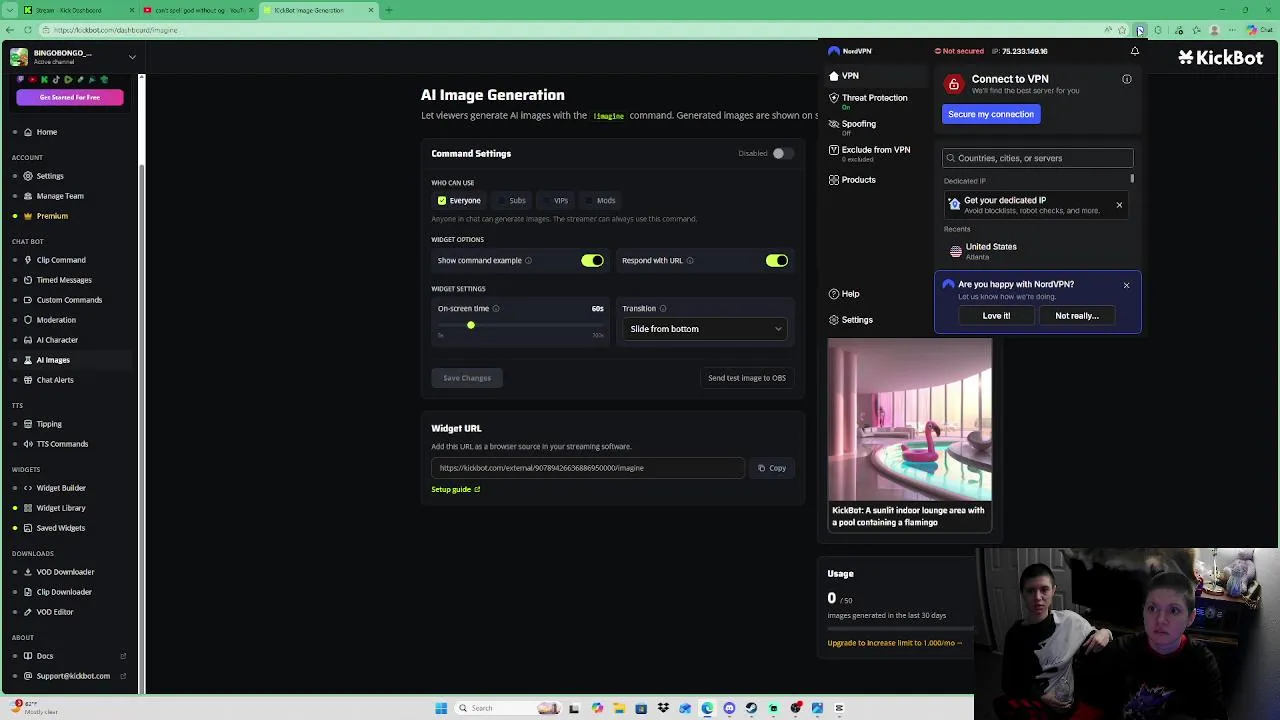Check the Subs checkbox

point(502,201)
